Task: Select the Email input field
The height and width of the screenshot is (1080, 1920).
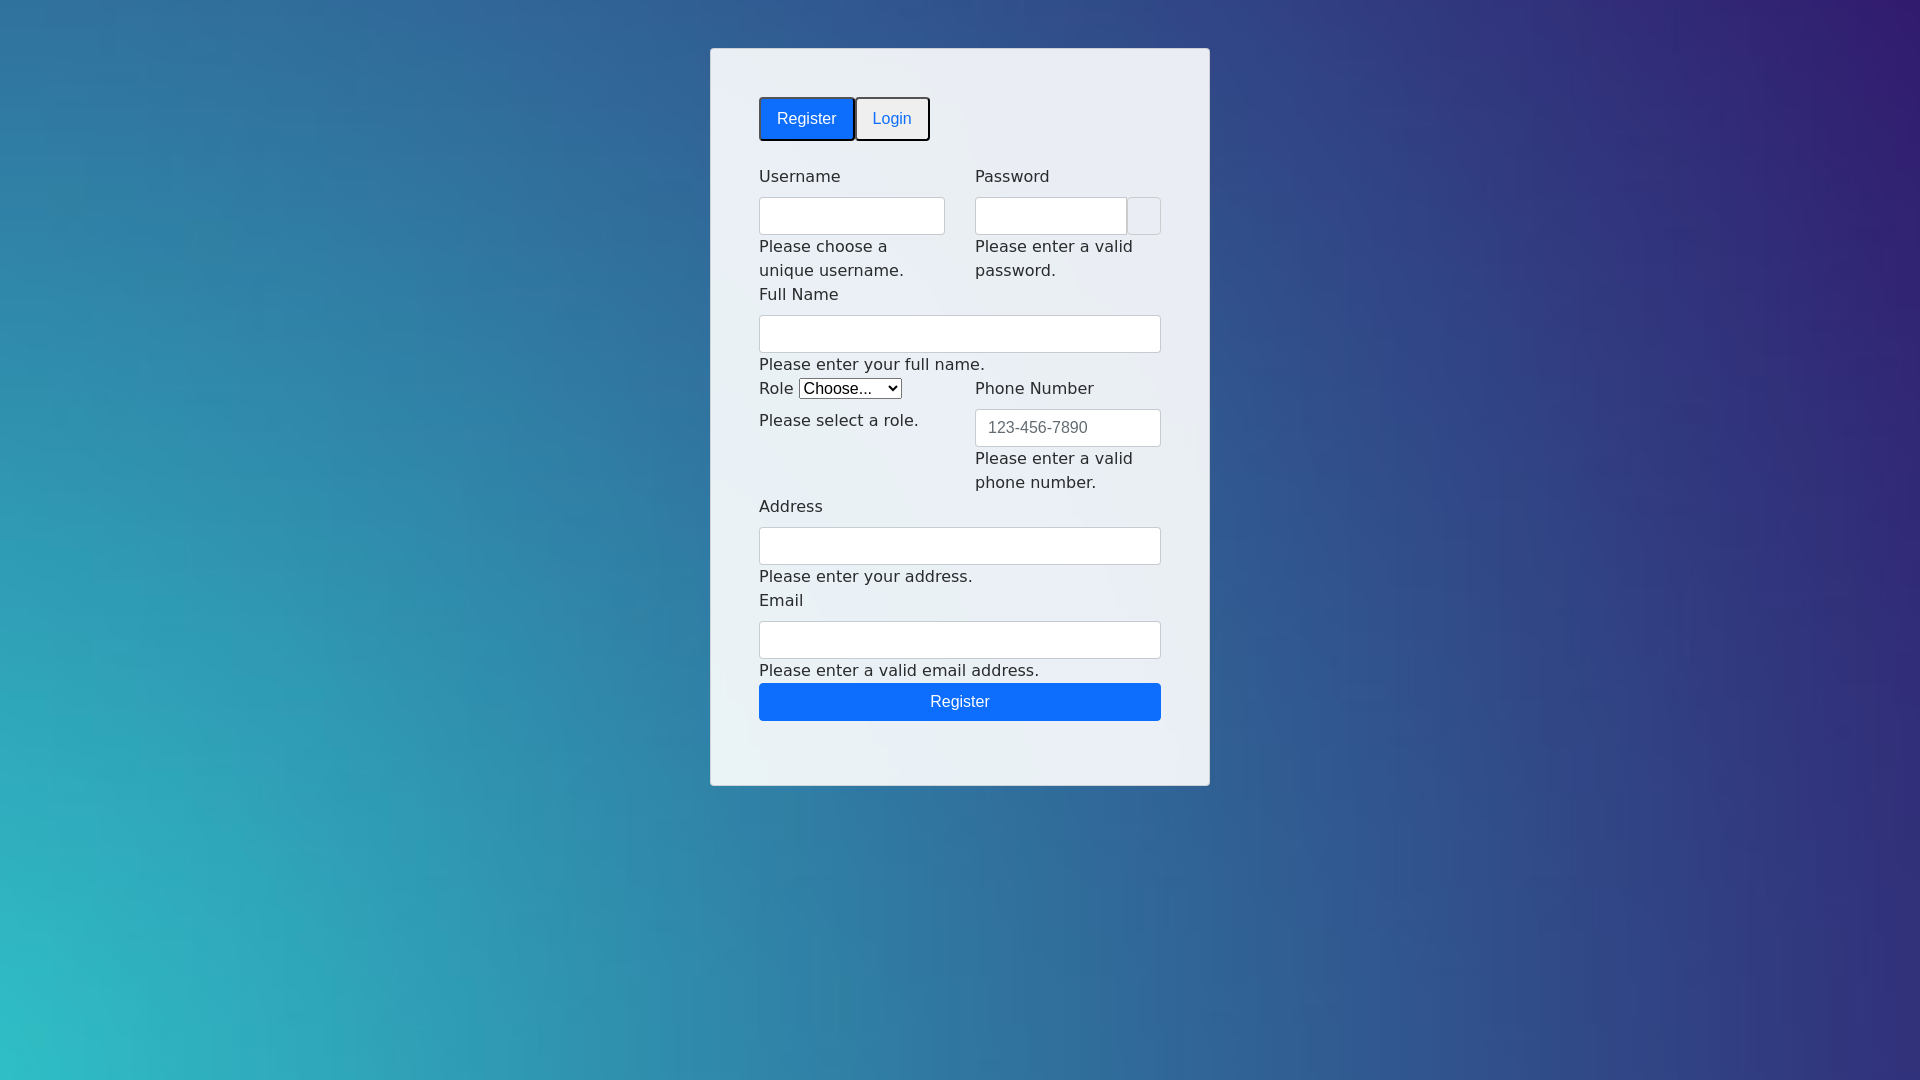Action: (959, 640)
